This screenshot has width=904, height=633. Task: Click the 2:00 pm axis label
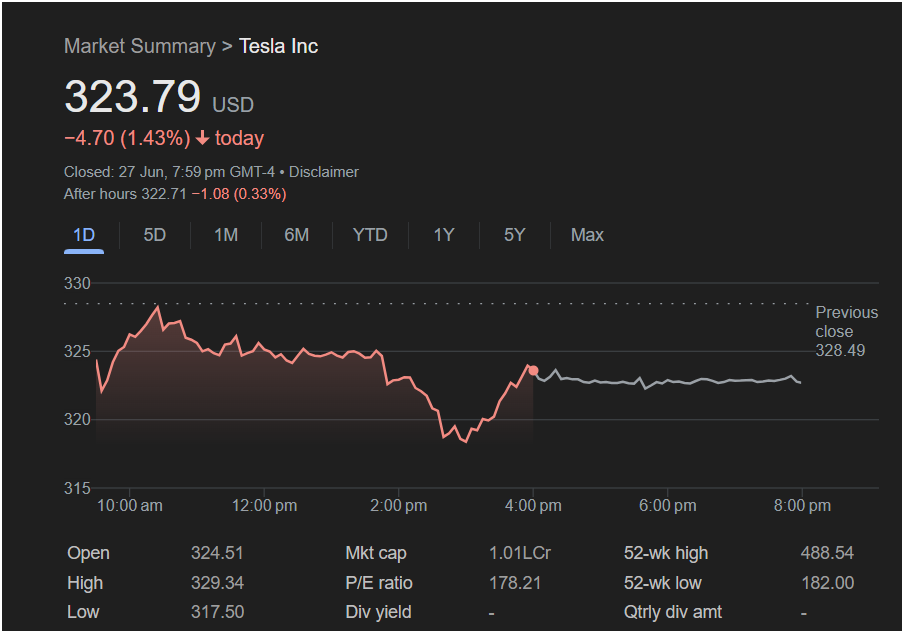point(398,506)
